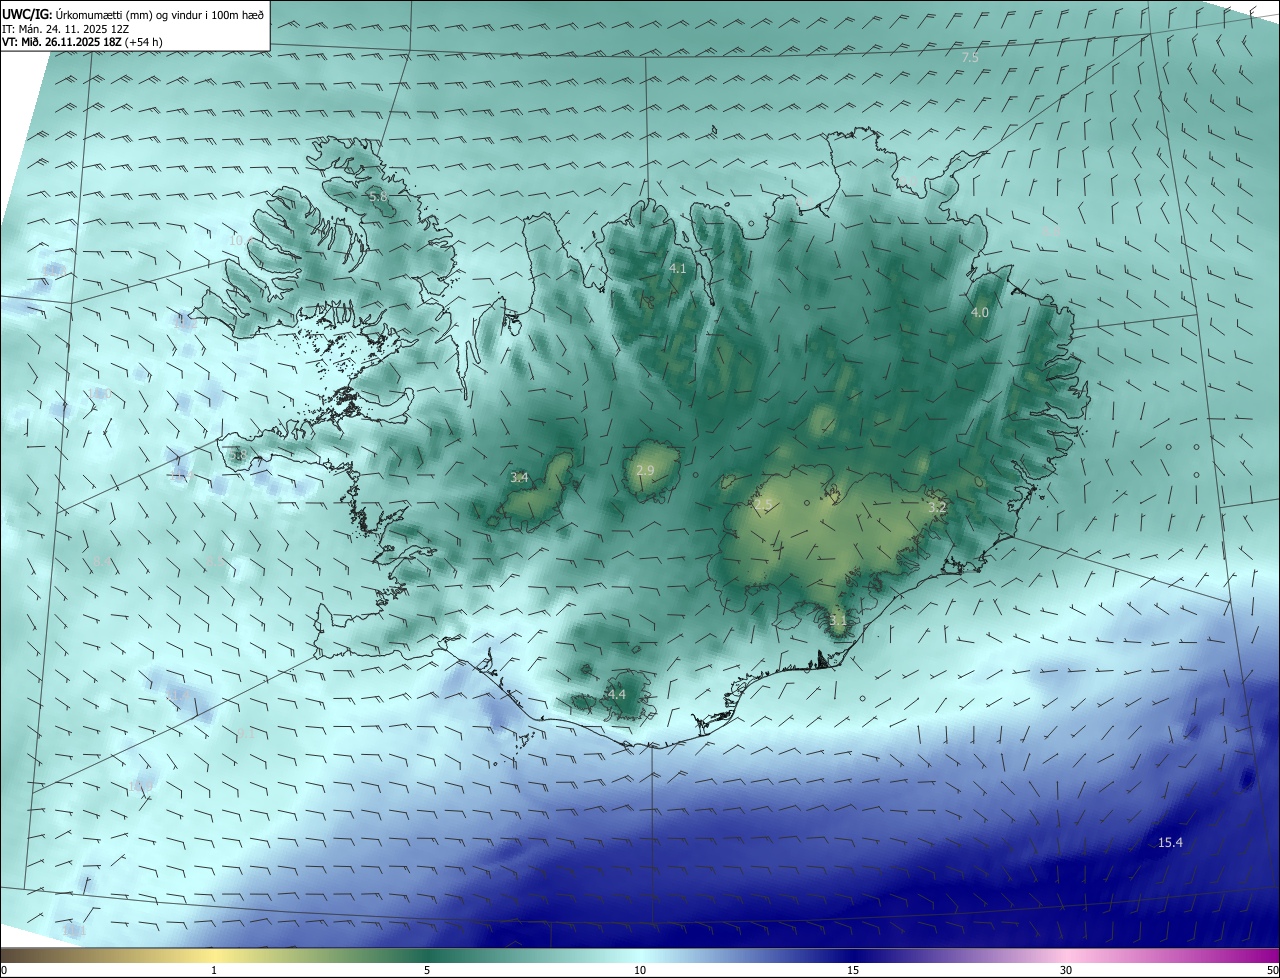Image resolution: width=1280 pixels, height=978 pixels.
Task: Click the 3.2 value at the large glacier's east edge
Action: pyautogui.click(x=937, y=507)
